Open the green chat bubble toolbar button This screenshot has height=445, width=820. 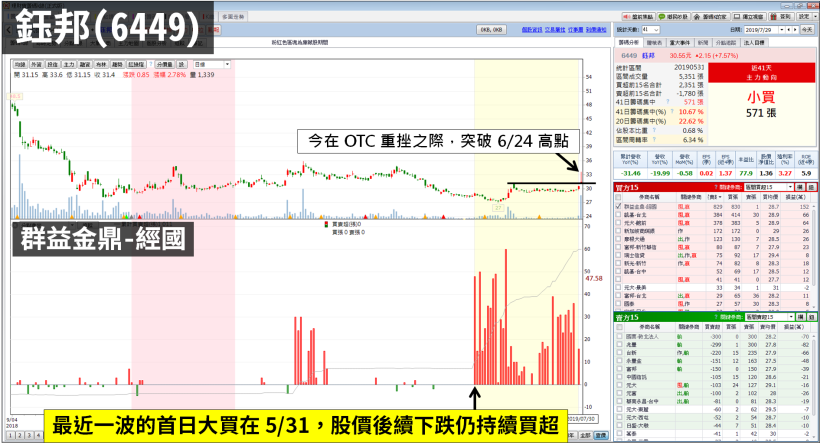pos(674,17)
